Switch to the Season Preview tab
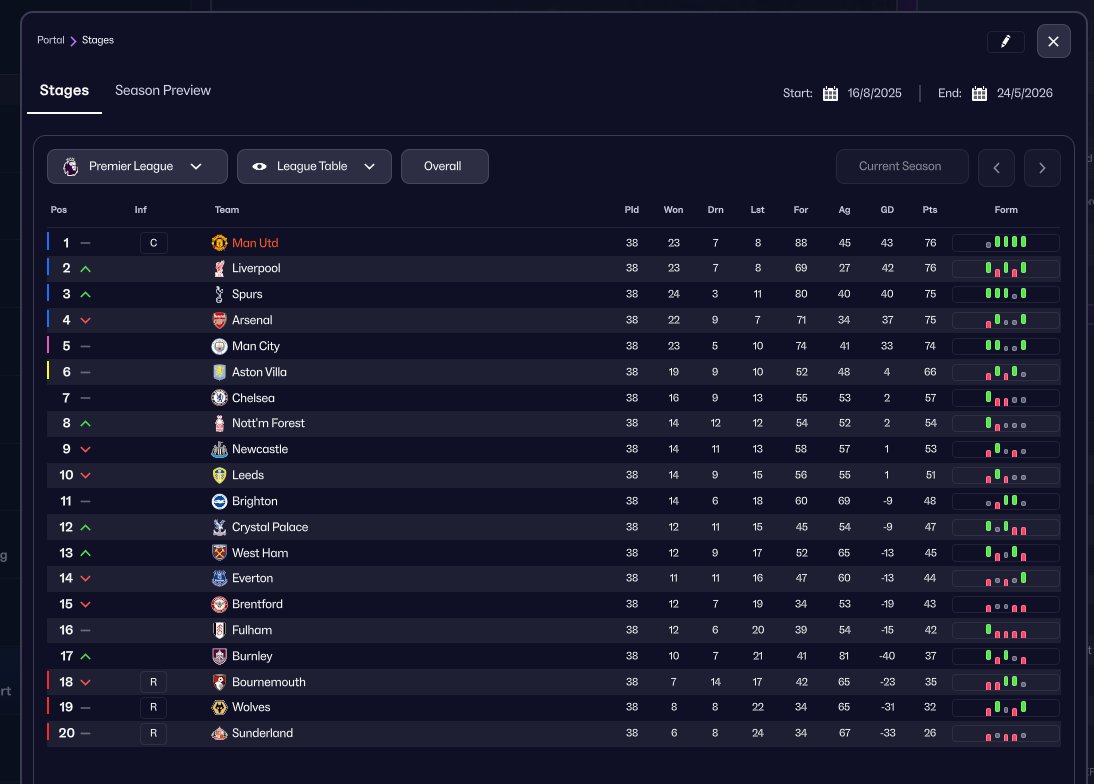This screenshot has width=1094, height=784. tap(163, 91)
